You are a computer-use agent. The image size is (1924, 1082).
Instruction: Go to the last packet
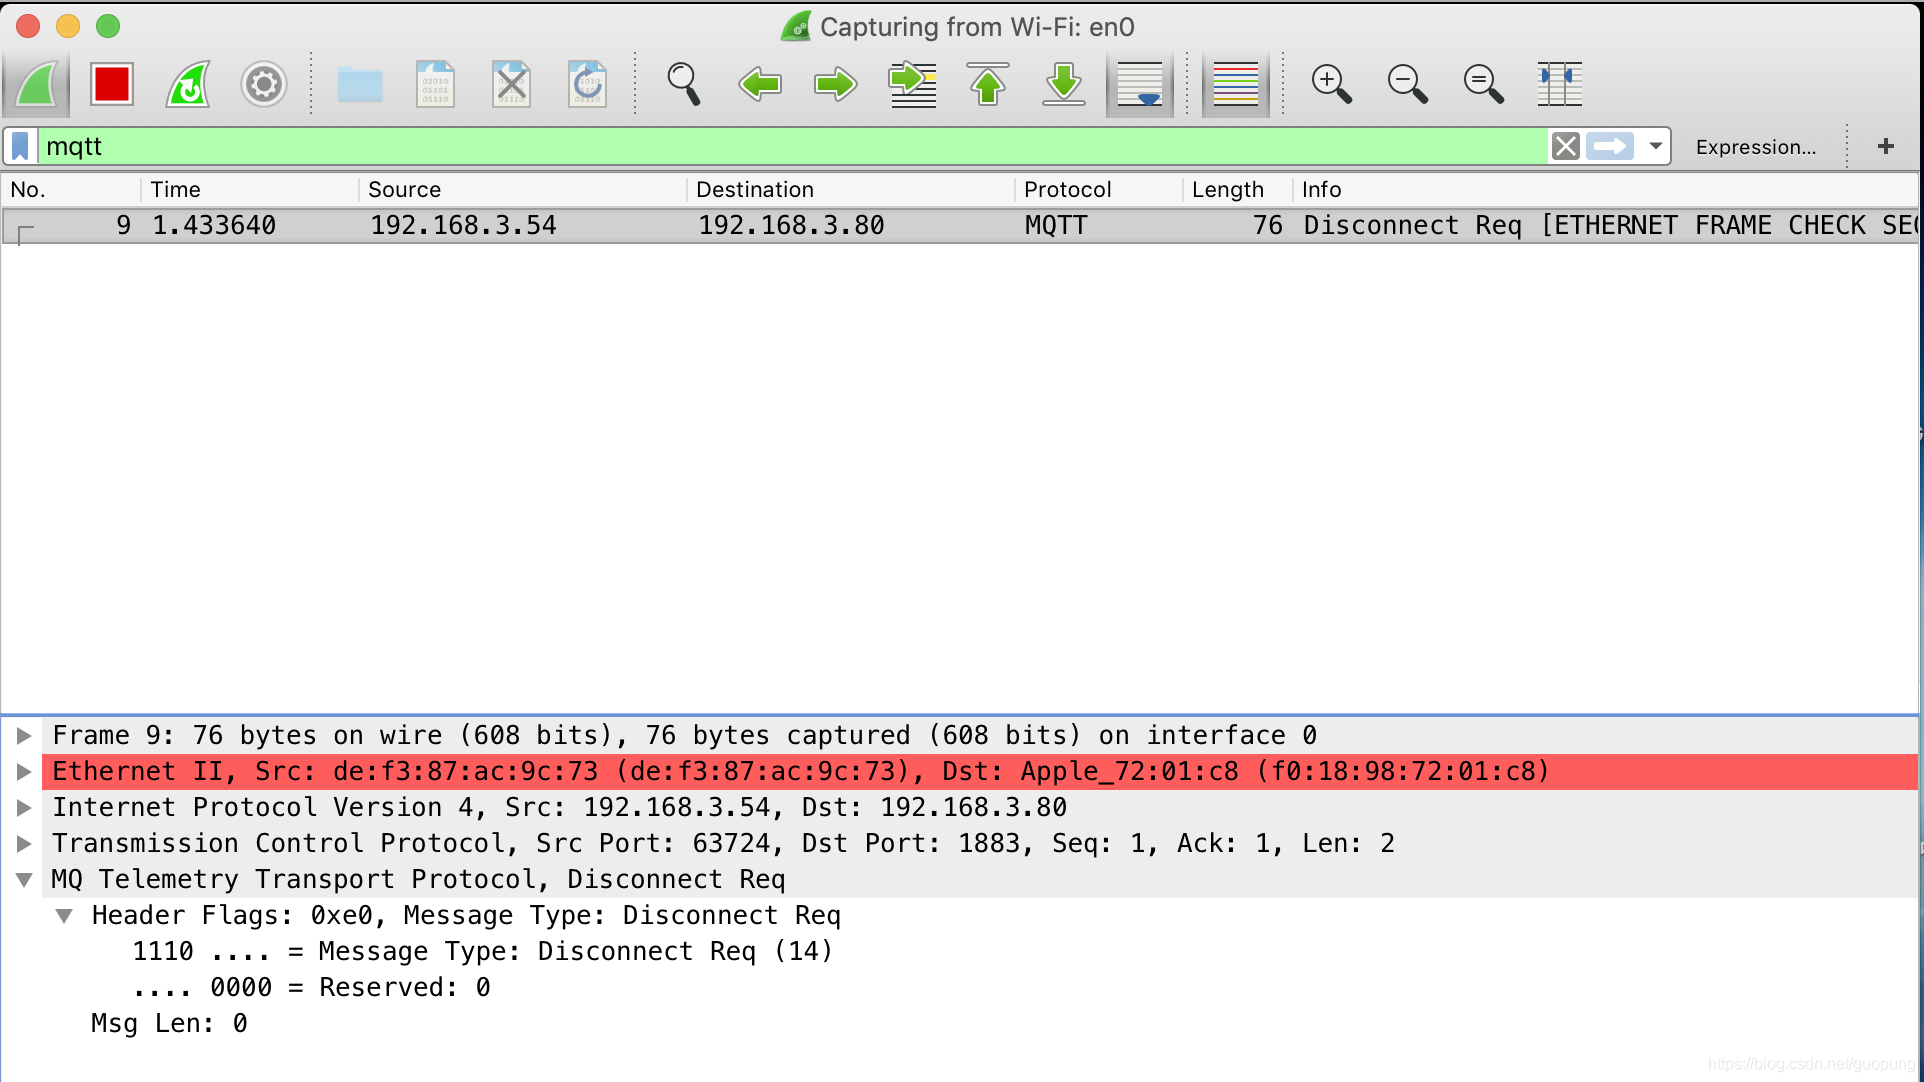(1064, 85)
